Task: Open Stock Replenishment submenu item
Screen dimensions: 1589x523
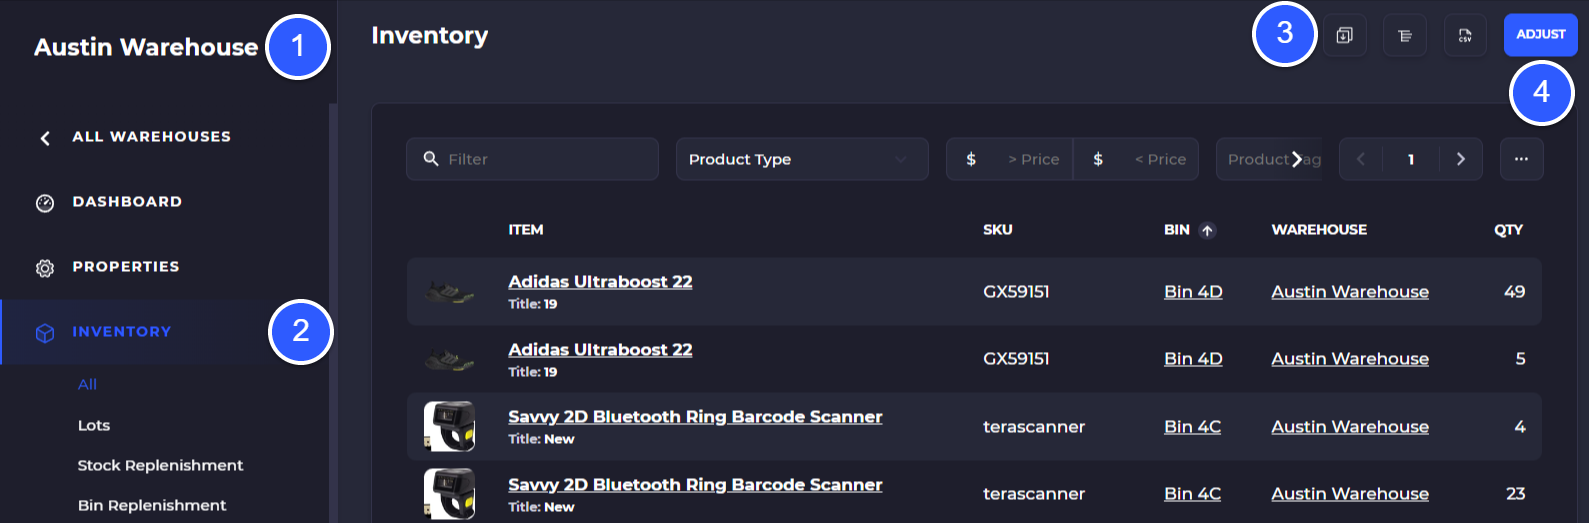Action: 160,465
